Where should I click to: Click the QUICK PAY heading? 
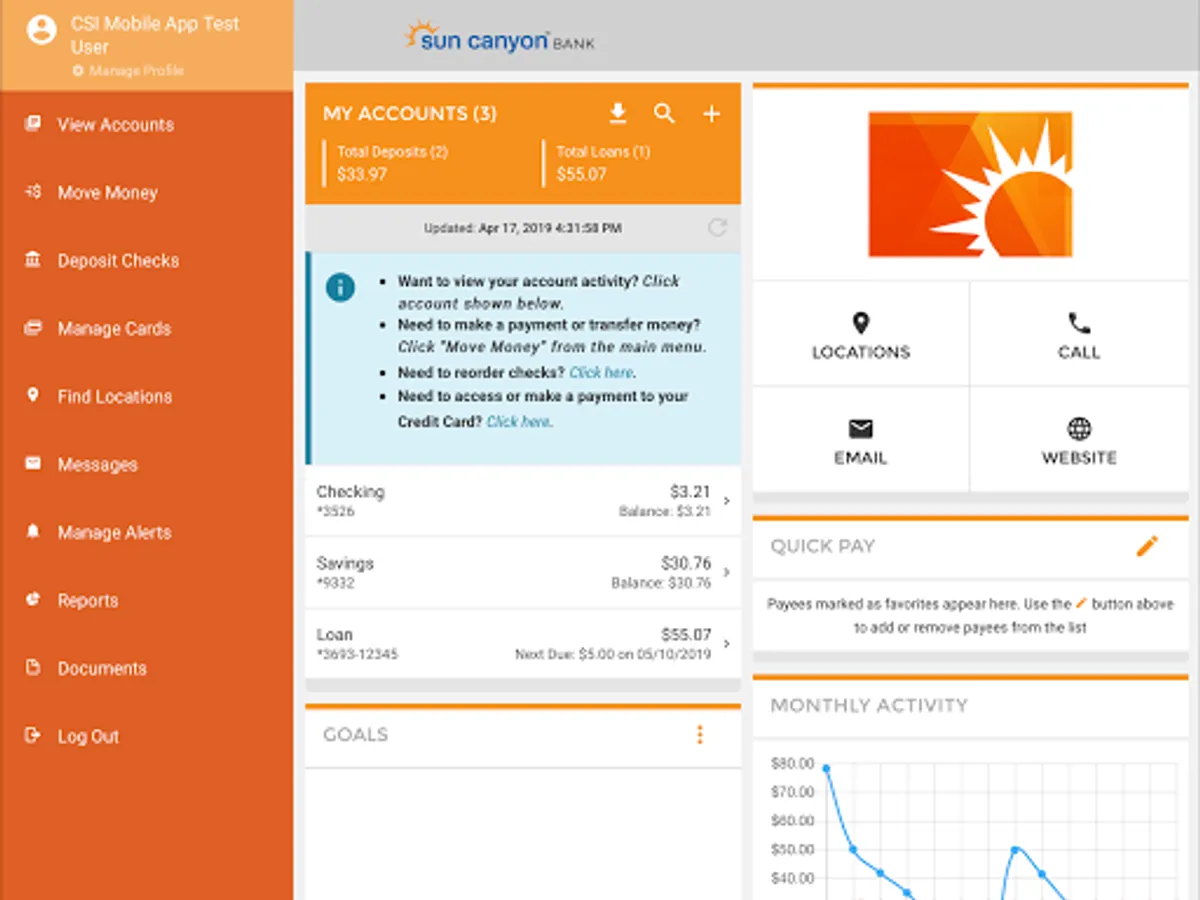(x=822, y=546)
